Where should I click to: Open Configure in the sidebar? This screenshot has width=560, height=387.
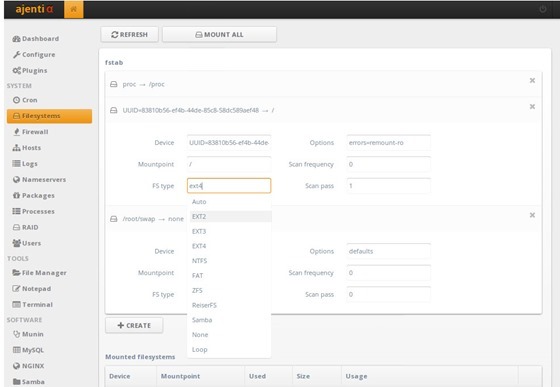(x=34, y=55)
